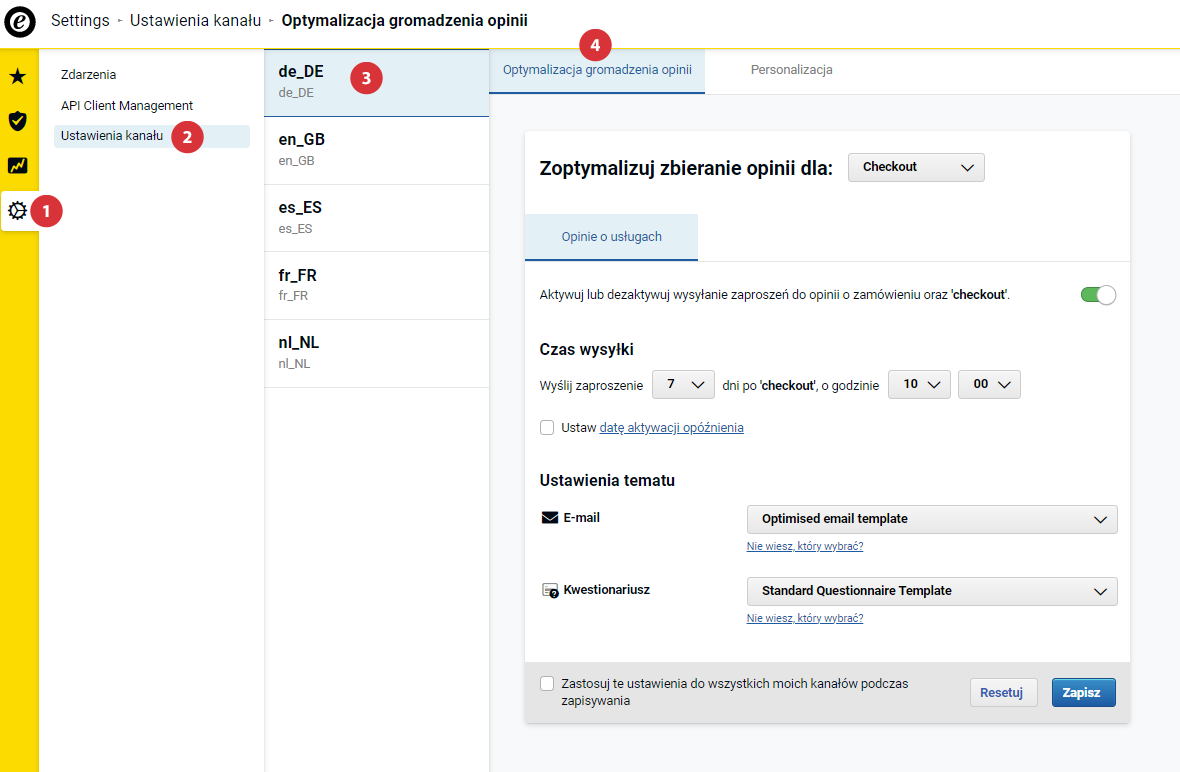Switch to the Personalizacja tab
Viewport: 1180px width, 772px height.
(x=792, y=70)
